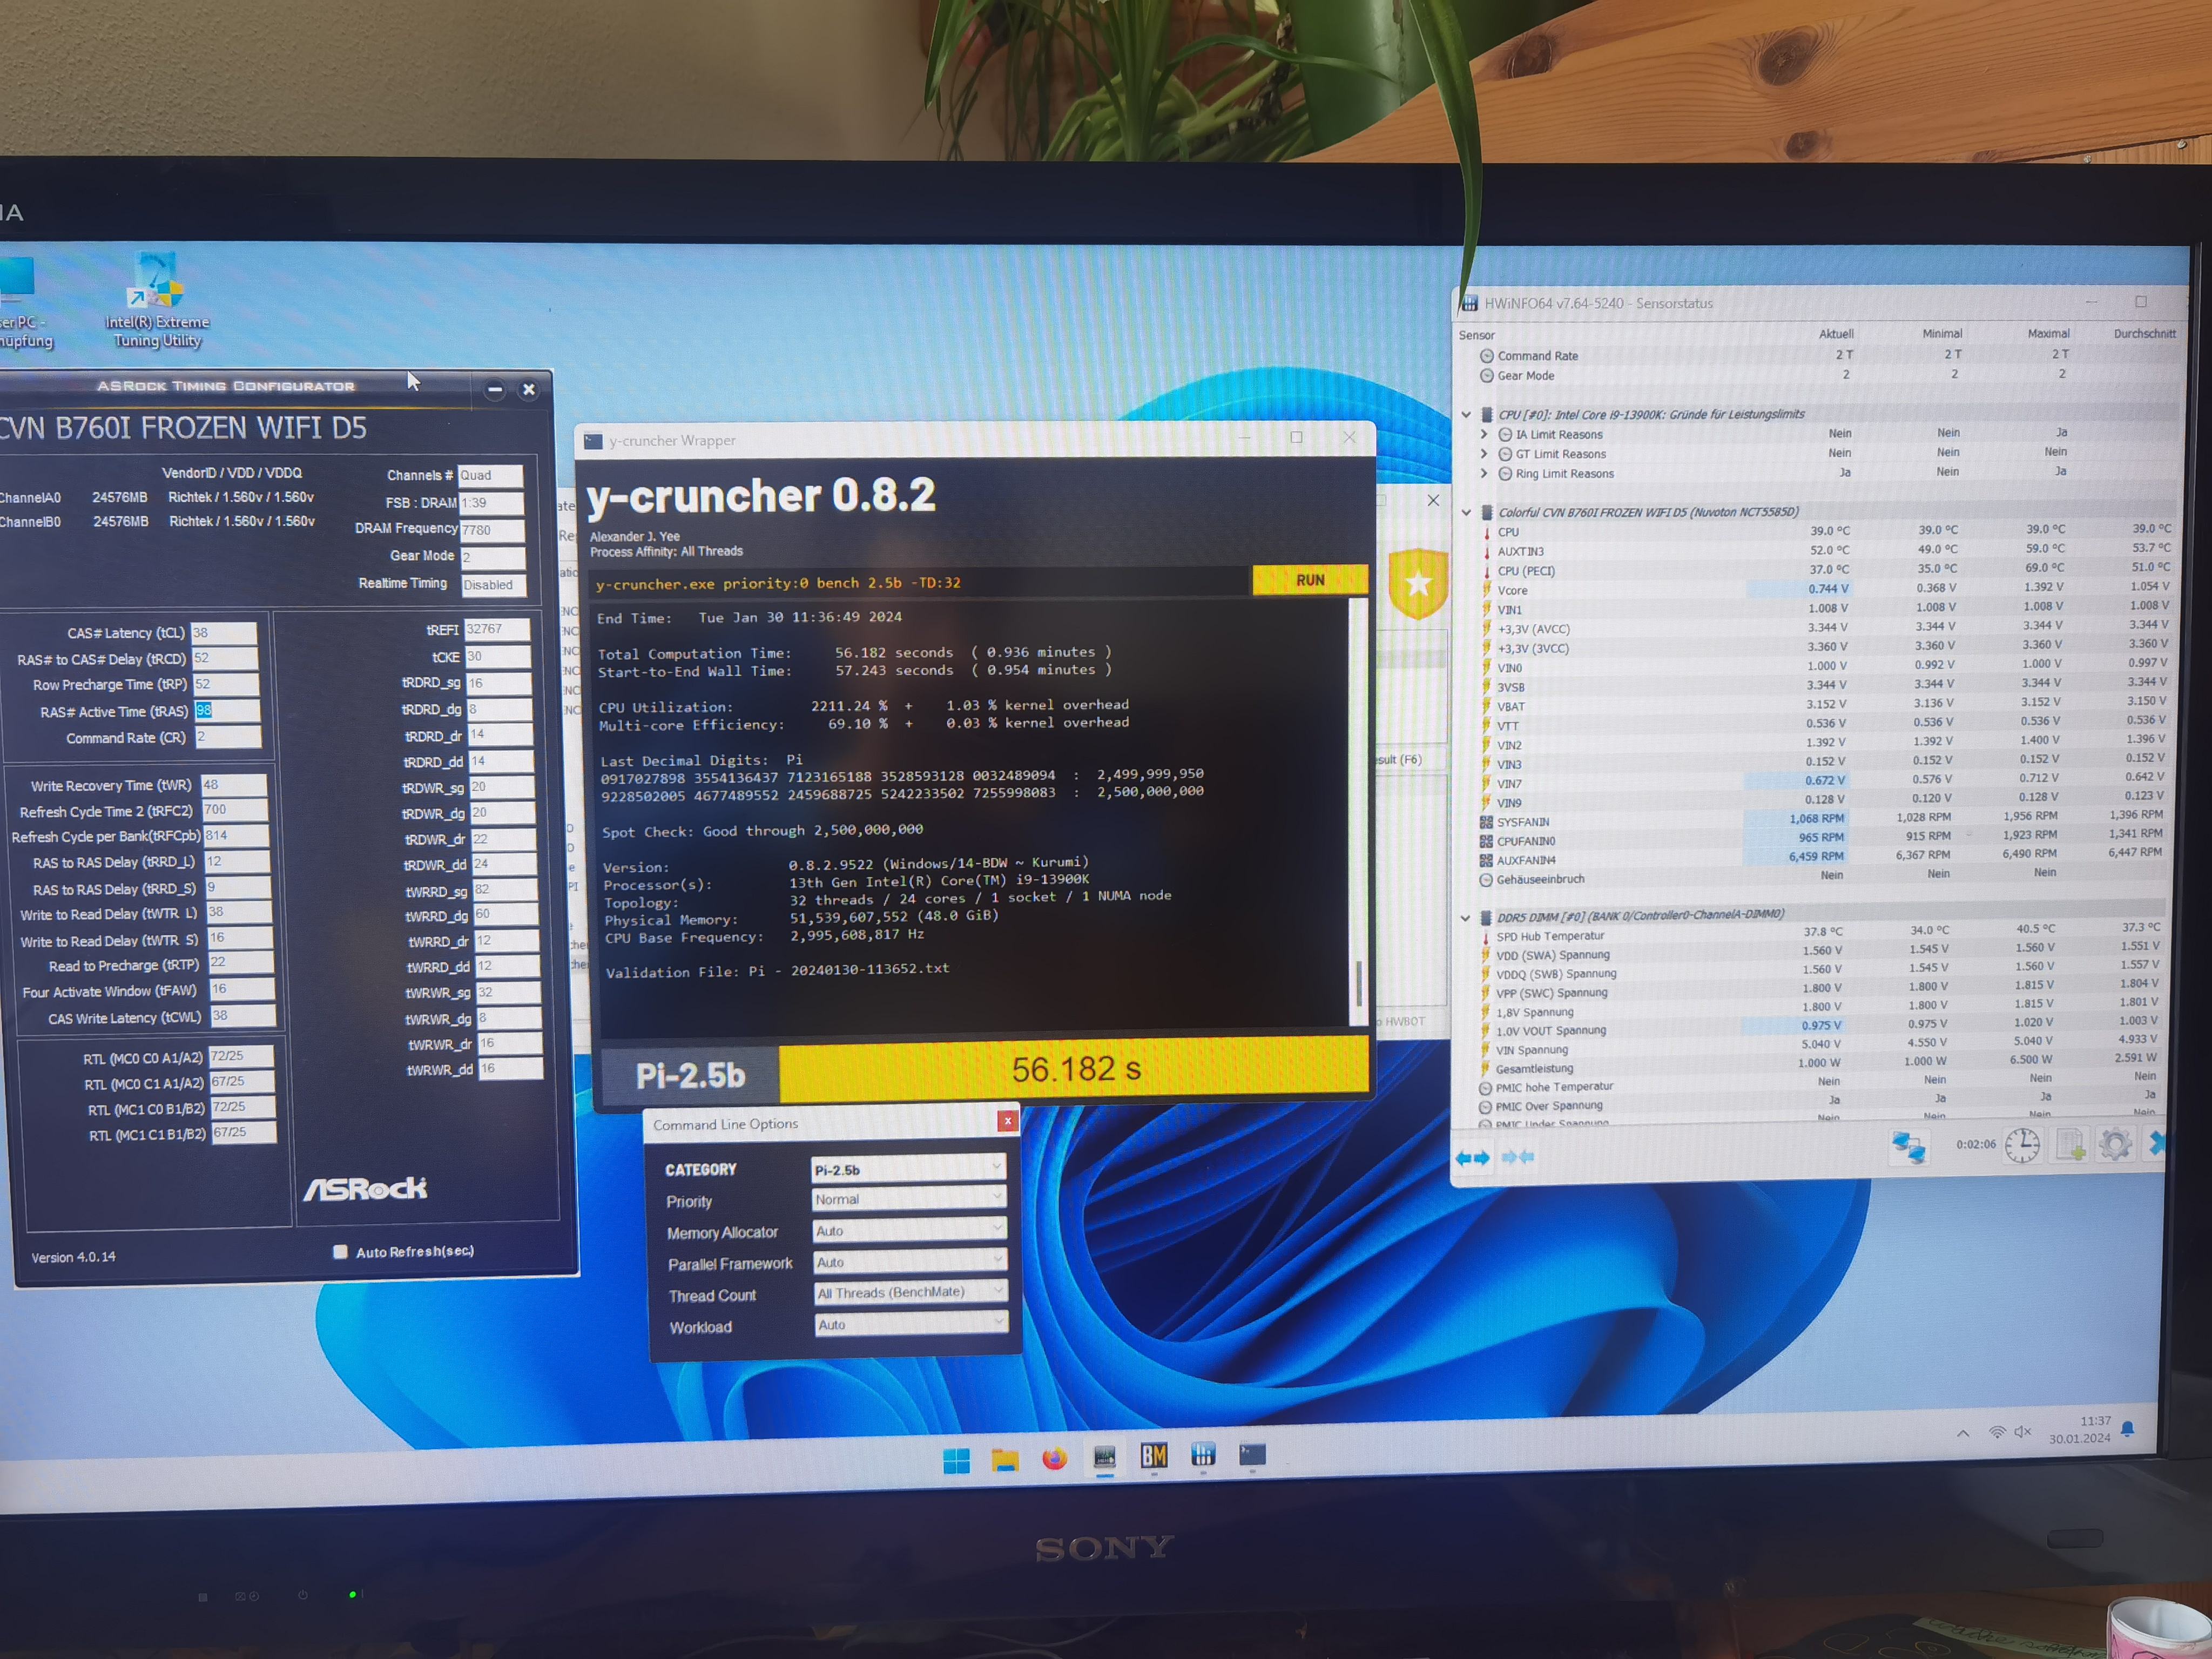Click the HWiNFO reset clock icon

2022,1146
